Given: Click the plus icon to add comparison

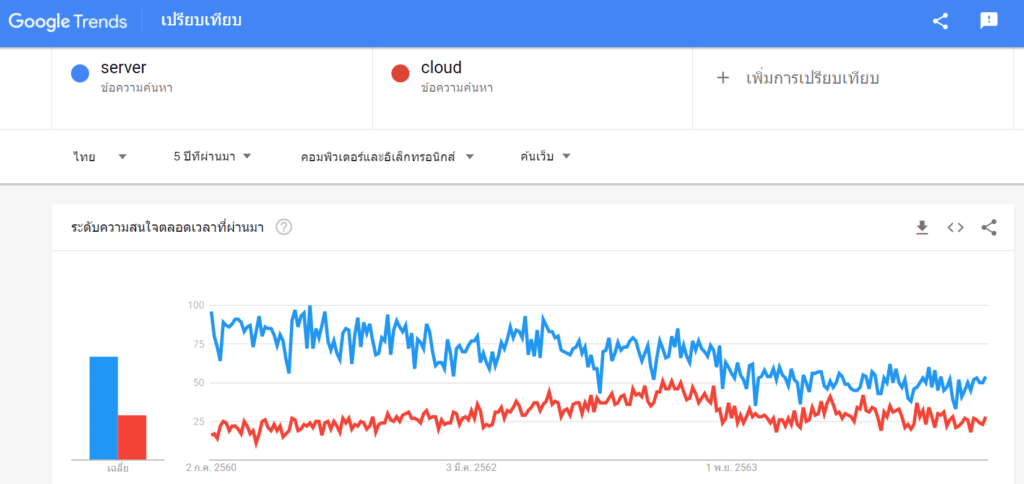Looking at the screenshot, I should [x=722, y=78].
